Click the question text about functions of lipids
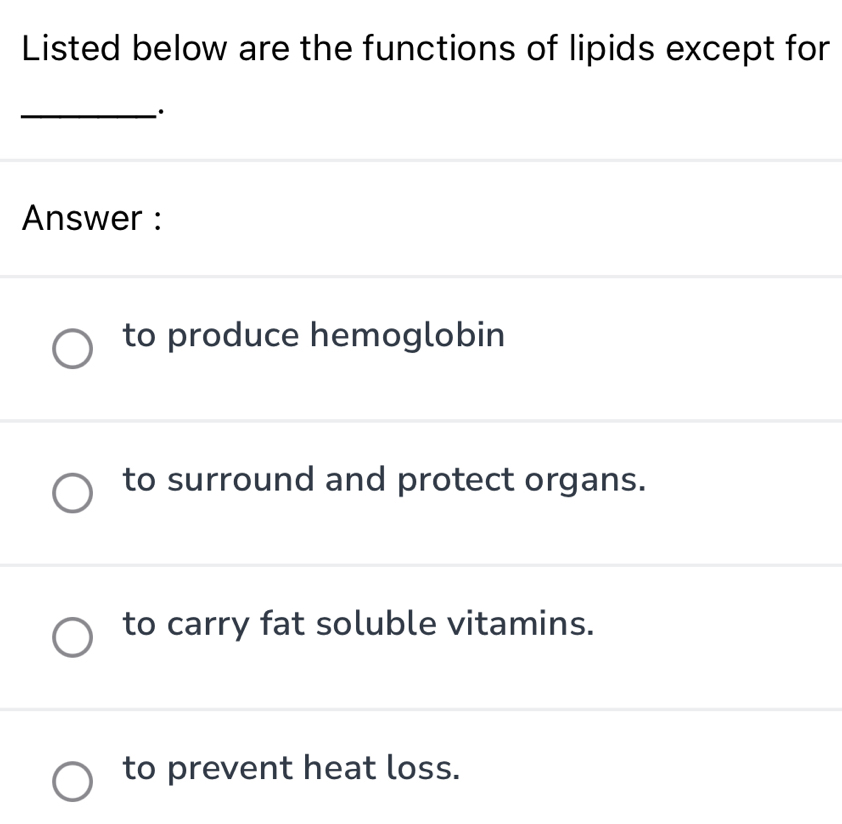Image resolution: width=842 pixels, height=824 pixels. pyautogui.click(x=425, y=47)
